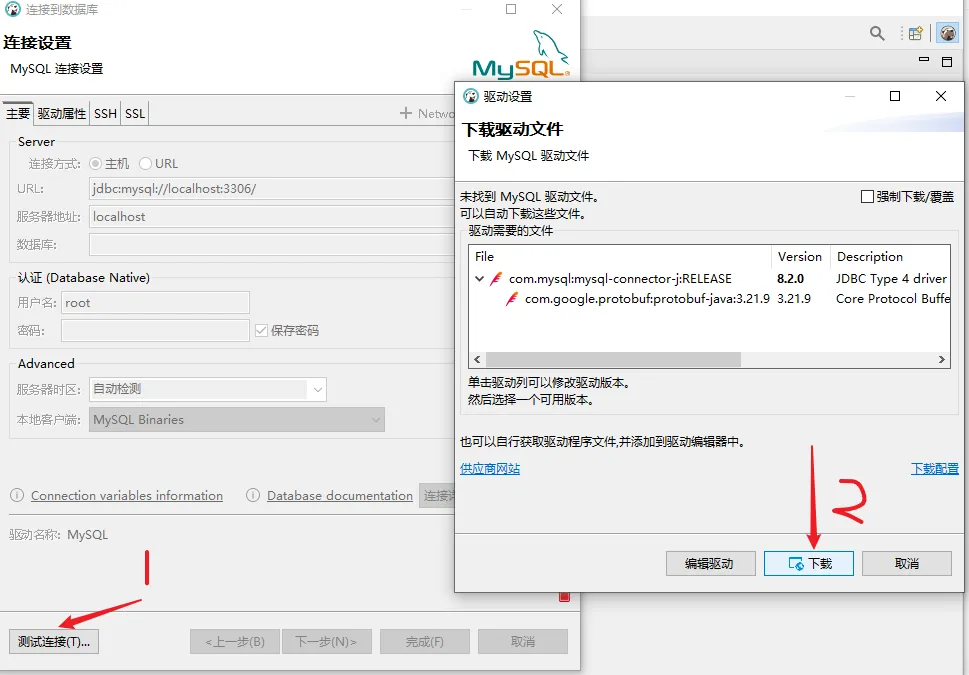Open Database documentation link

click(340, 496)
